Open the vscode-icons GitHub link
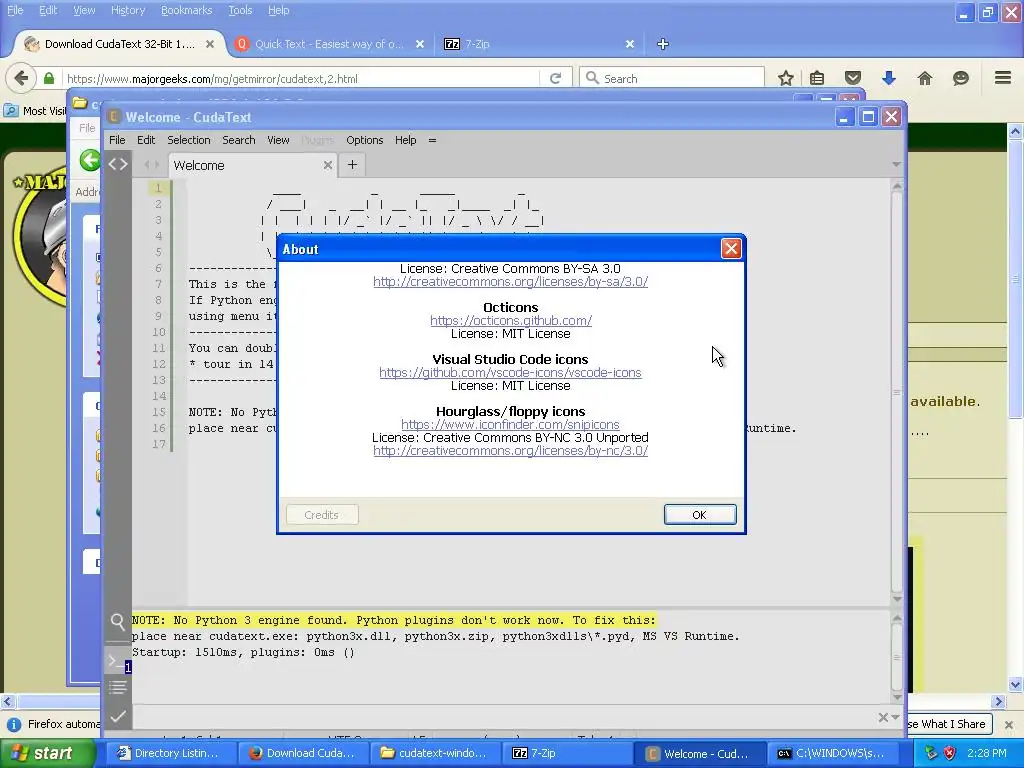Image resolution: width=1024 pixels, height=768 pixels. 510,373
